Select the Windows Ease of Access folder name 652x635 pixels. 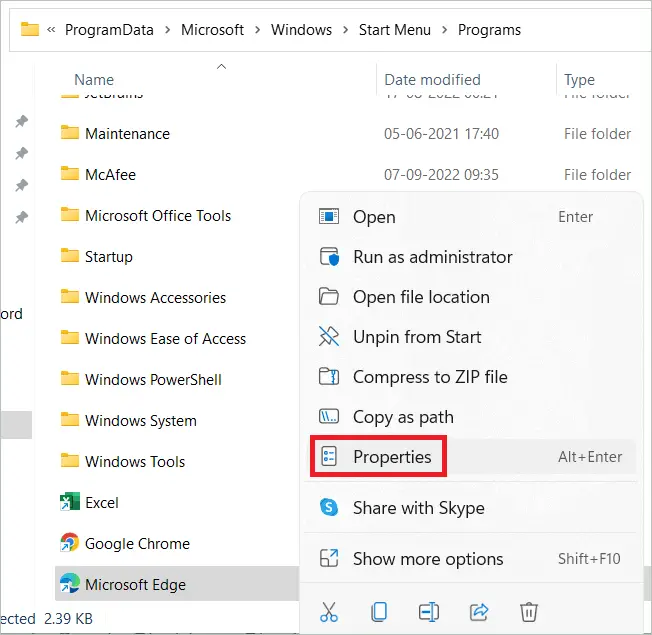click(165, 339)
